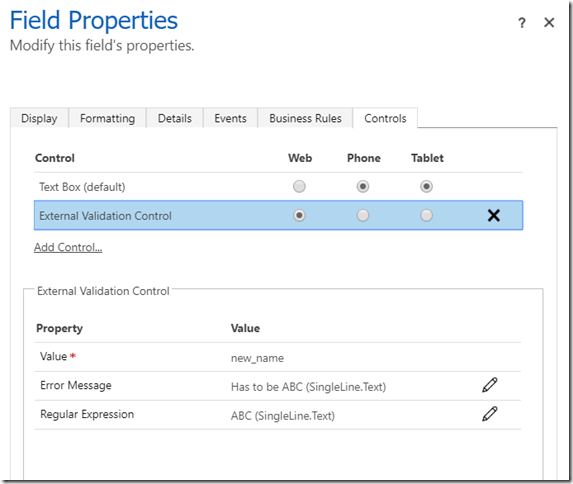This screenshot has height=484, width=573.
Task: Select Phone radio for Text Box (default)
Action: click(x=363, y=186)
